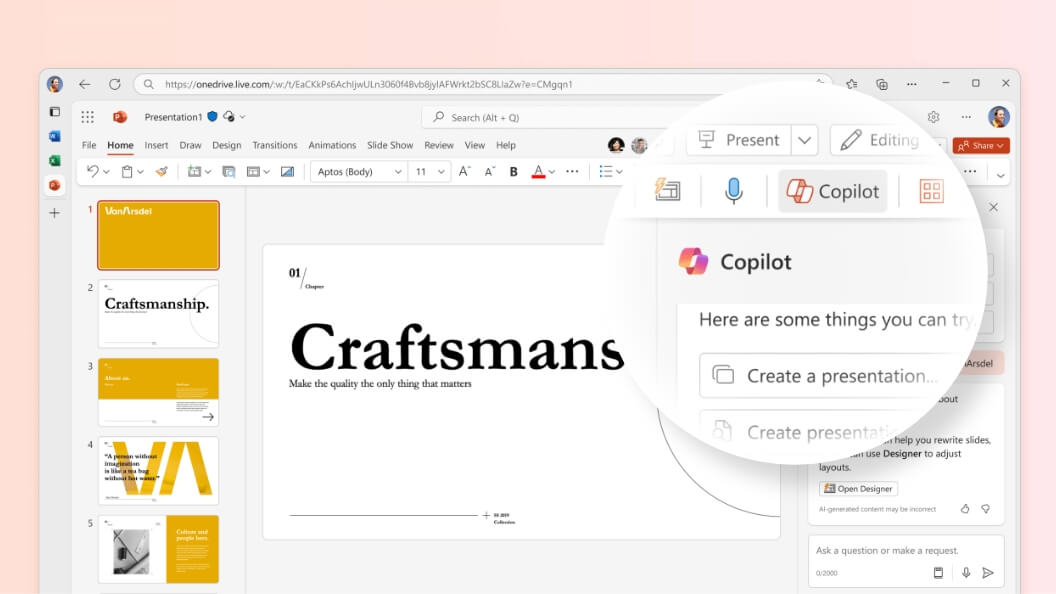Click the Word icon in the sidebar

tap(55, 136)
